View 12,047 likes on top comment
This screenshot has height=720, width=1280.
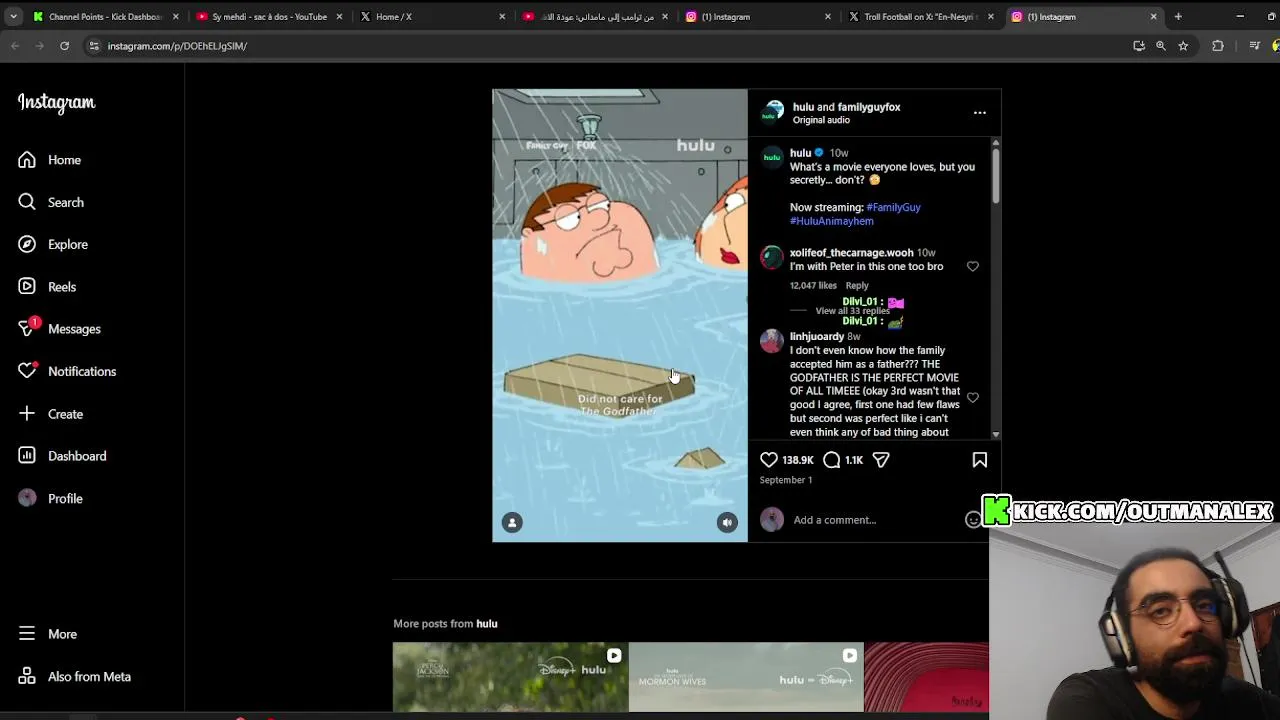[813, 286]
